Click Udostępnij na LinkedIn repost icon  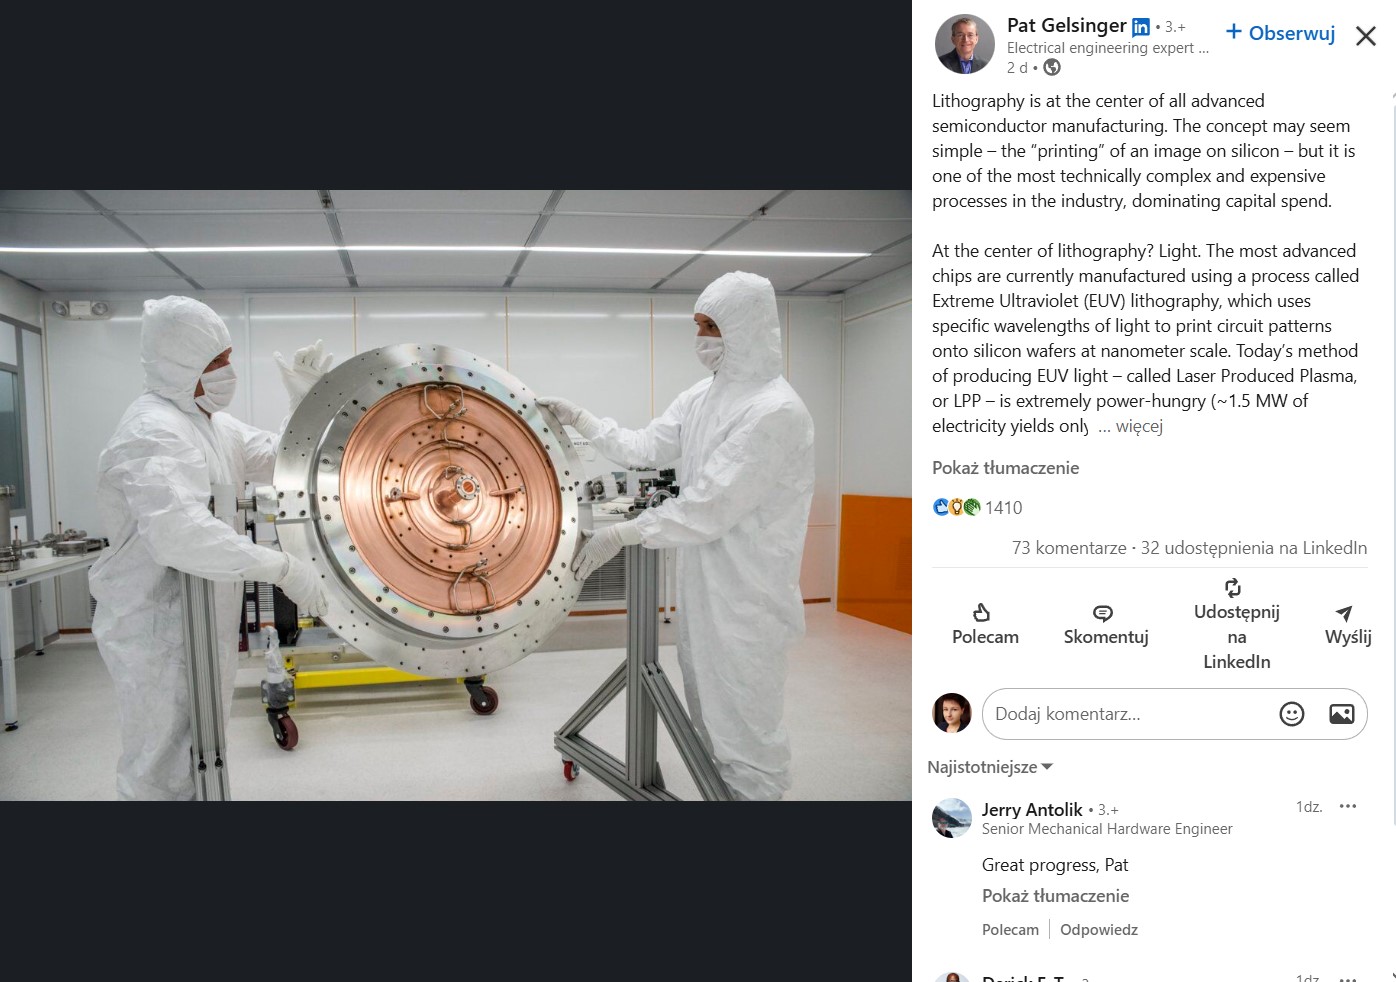click(1233, 587)
